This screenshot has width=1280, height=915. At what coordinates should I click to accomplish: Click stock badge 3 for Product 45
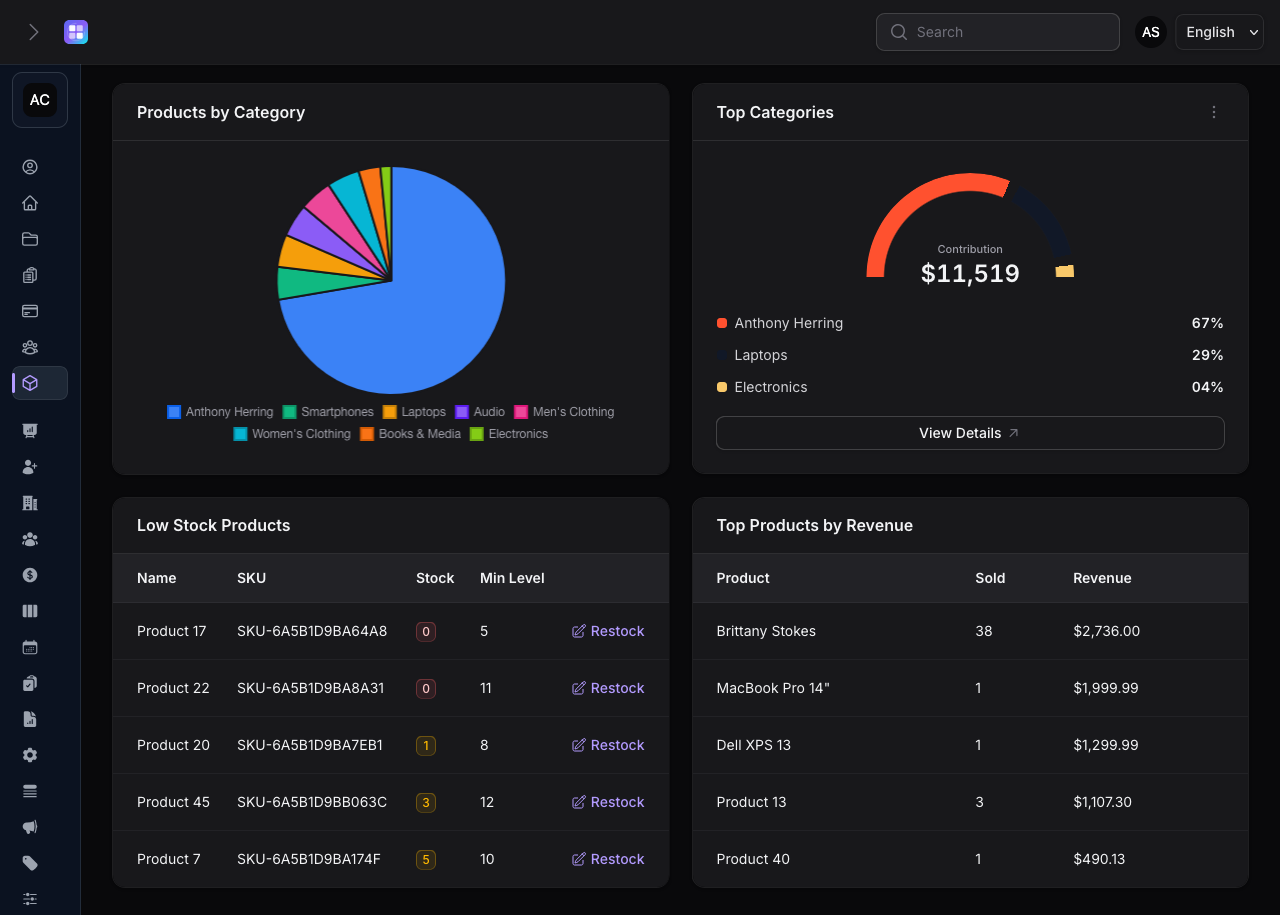click(426, 802)
